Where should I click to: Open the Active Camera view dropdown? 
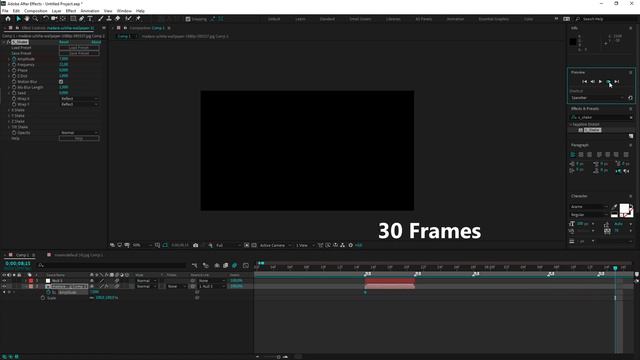(275, 245)
